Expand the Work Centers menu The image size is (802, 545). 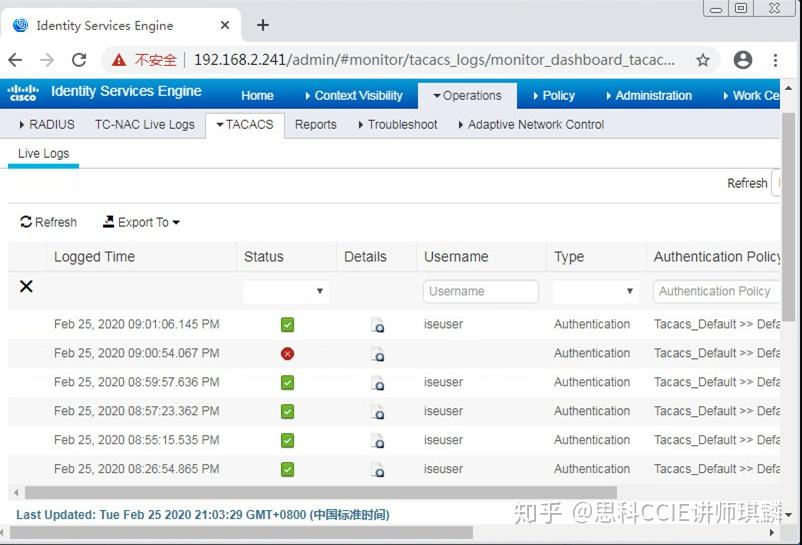[x=751, y=96]
